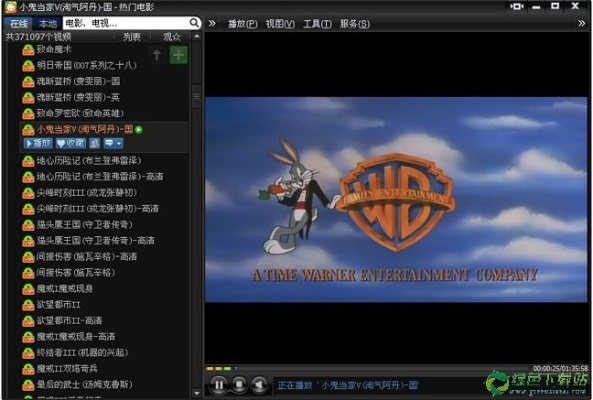
Task: Click the movie icon beside 猫头鹰王国 (守卫者传奇)-高清
Action: [x=28, y=241]
